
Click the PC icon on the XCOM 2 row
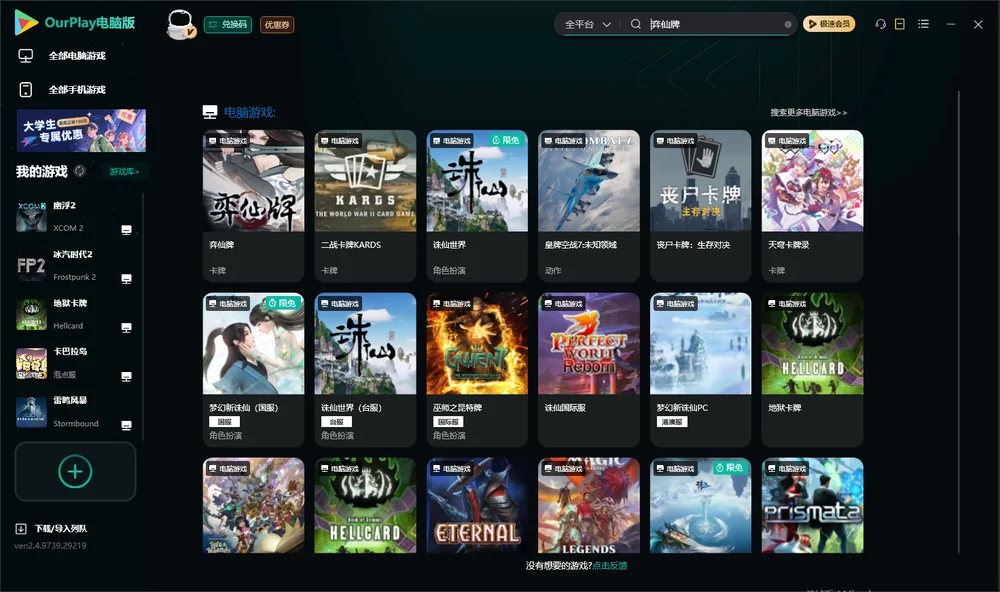[126, 230]
